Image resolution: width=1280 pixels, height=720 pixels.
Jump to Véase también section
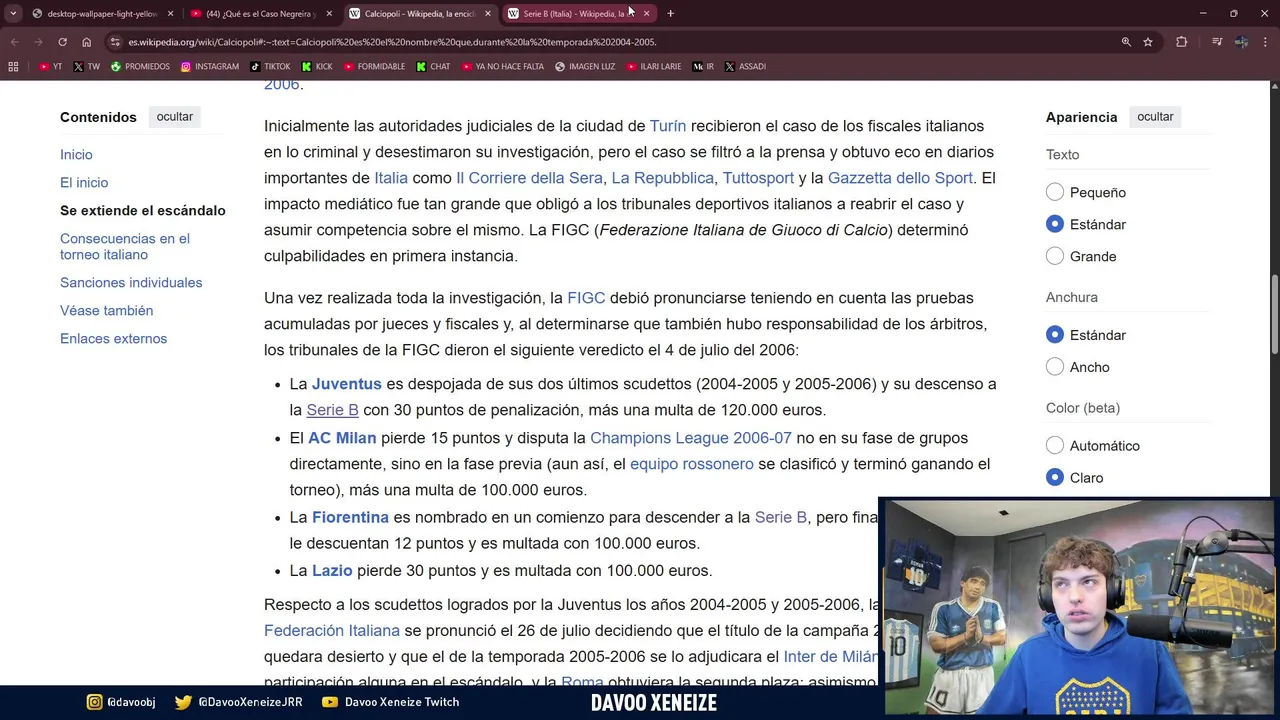pos(106,311)
